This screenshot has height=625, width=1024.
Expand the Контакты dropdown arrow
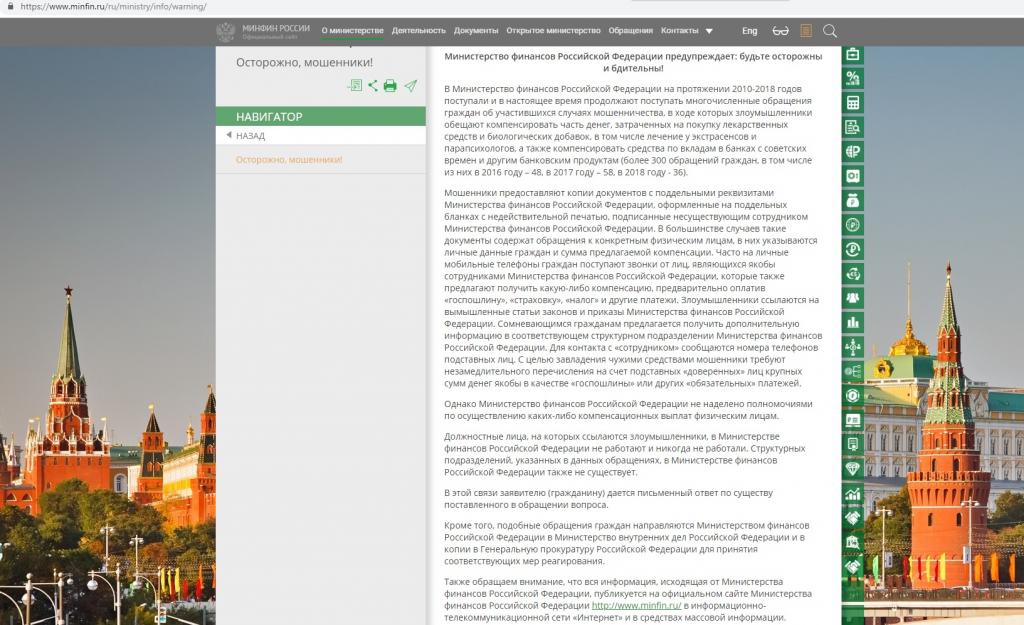tap(709, 31)
